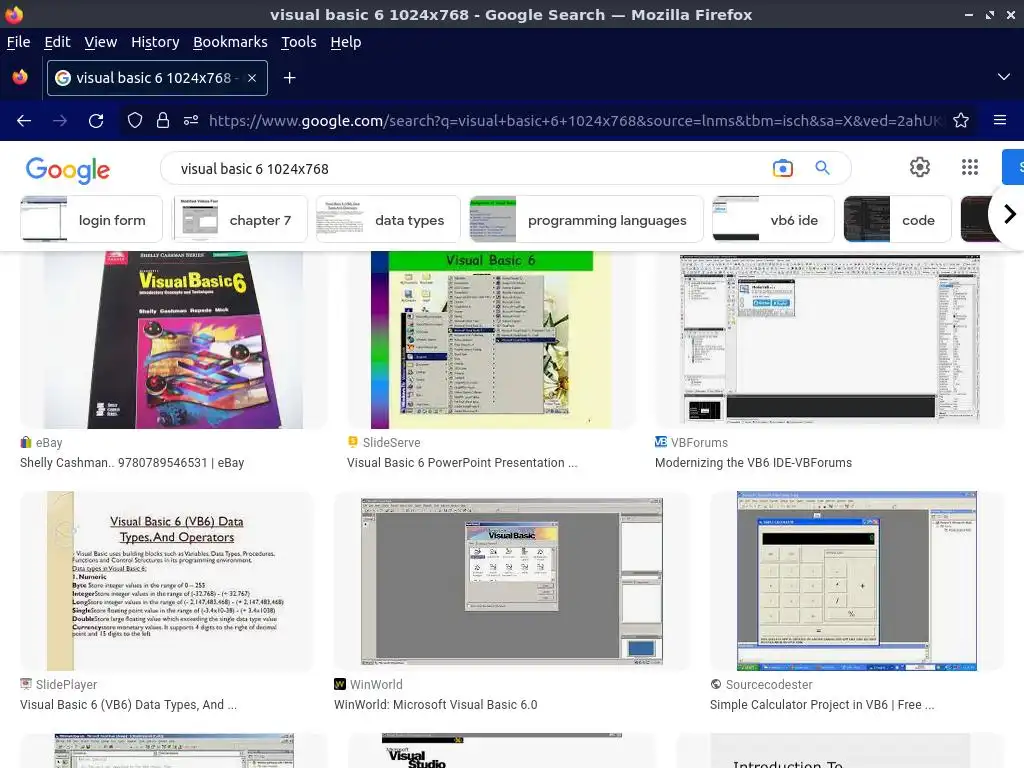Viewport: 1024px width, 768px height.
Task: Open the File menu
Action: (18, 42)
